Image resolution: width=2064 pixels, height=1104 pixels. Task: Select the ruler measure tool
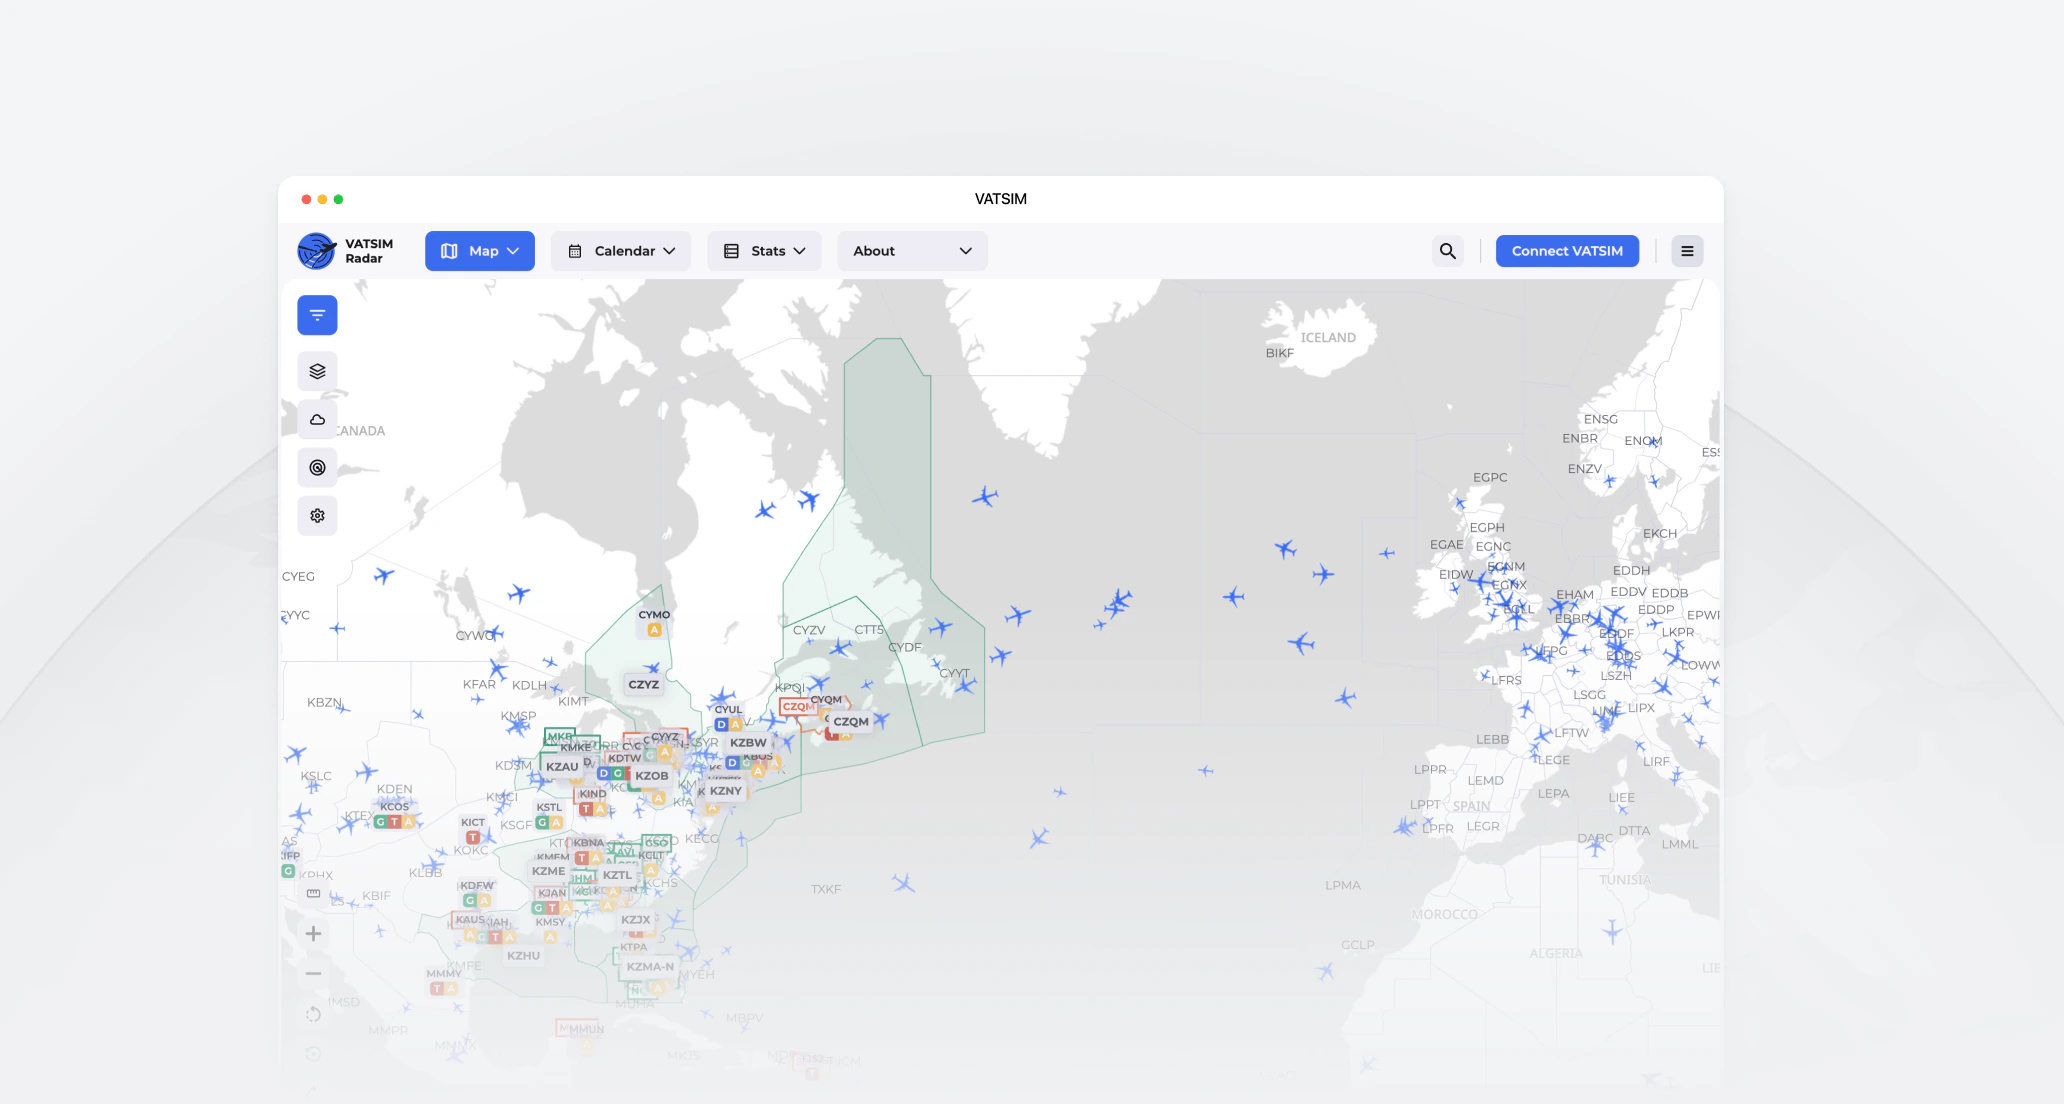313,893
